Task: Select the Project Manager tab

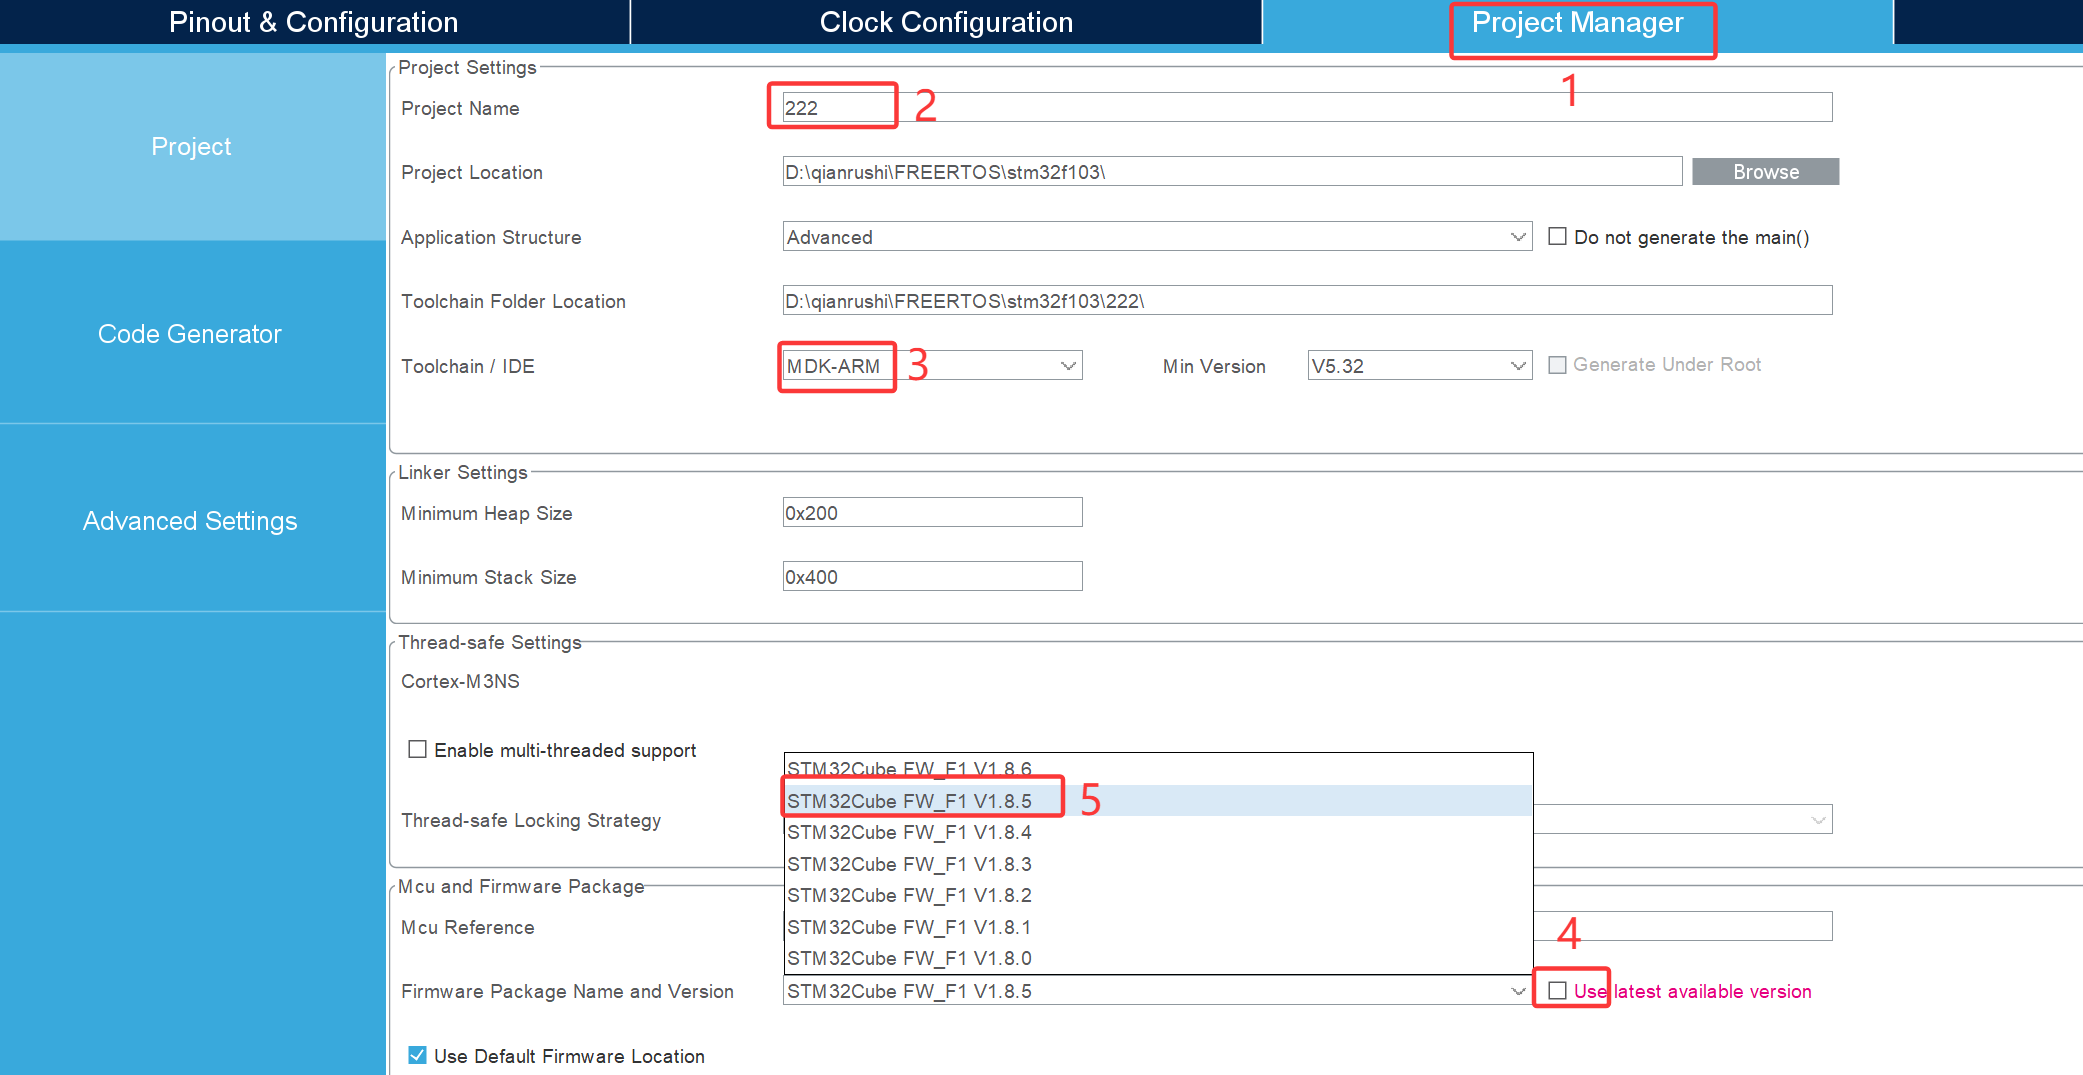Action: pos(1578,22)
